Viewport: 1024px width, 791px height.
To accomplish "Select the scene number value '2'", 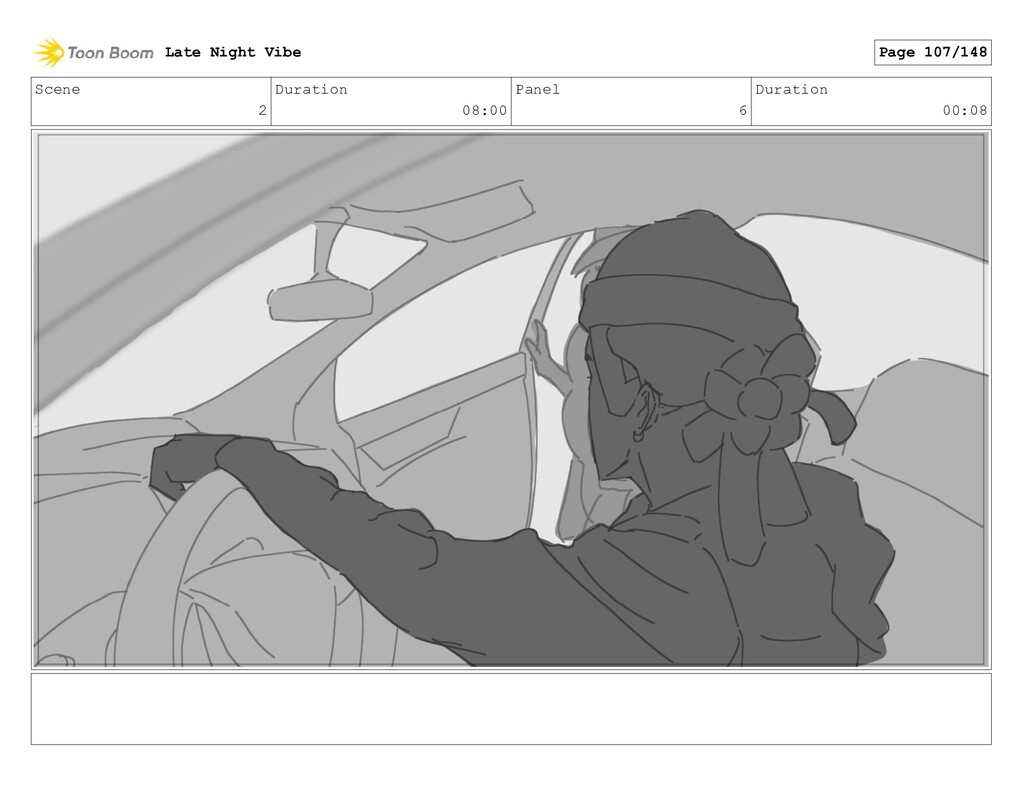I will 263,110.
